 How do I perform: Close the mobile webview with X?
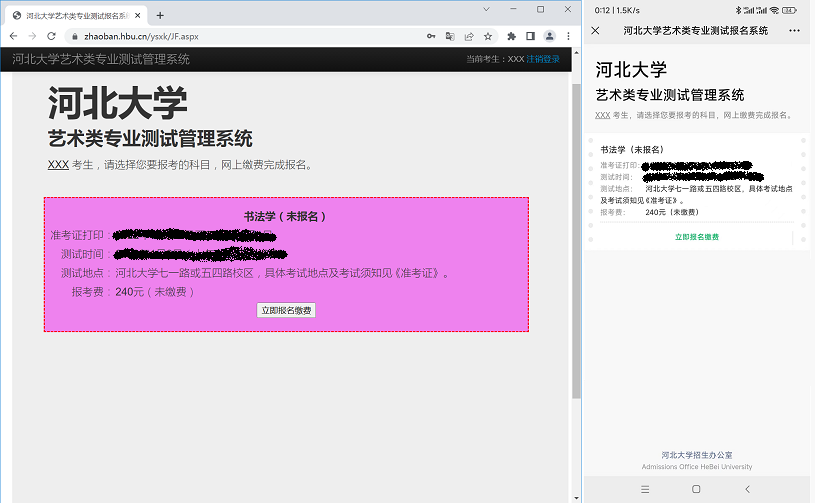coord(596,31)
